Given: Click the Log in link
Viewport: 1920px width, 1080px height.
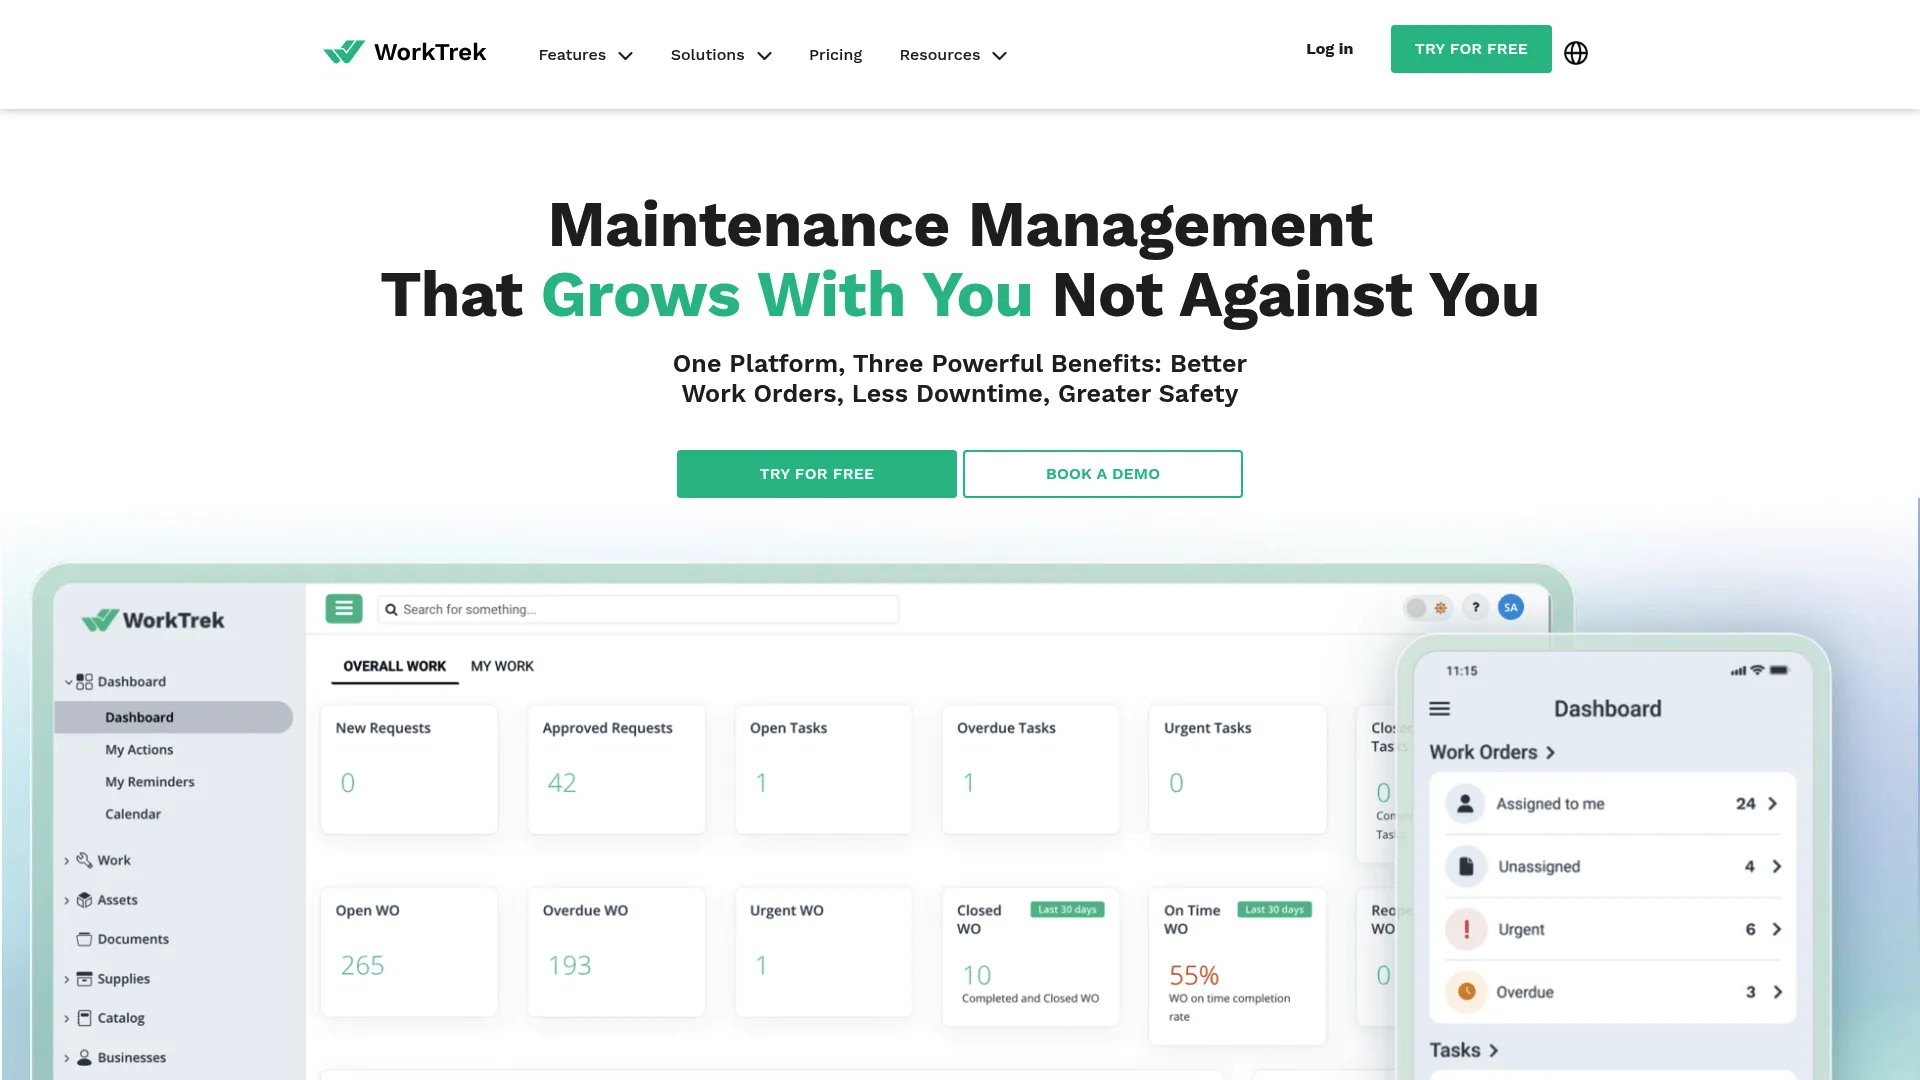Looking at the screenshot, I should pyautogui.click(x=1329, y=49).
